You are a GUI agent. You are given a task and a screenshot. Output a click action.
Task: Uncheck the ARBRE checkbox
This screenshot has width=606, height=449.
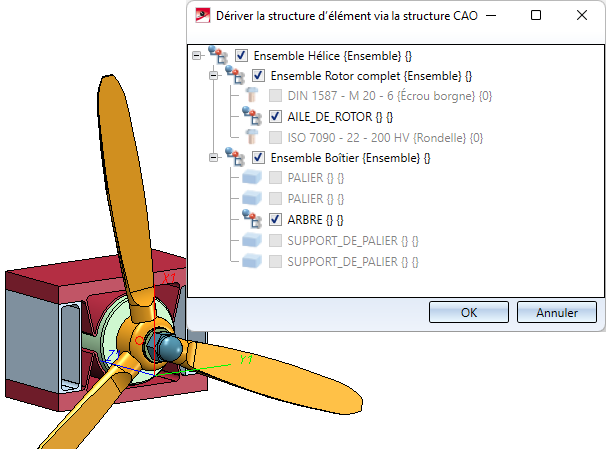pyautogui.click(x=275, y=219)
